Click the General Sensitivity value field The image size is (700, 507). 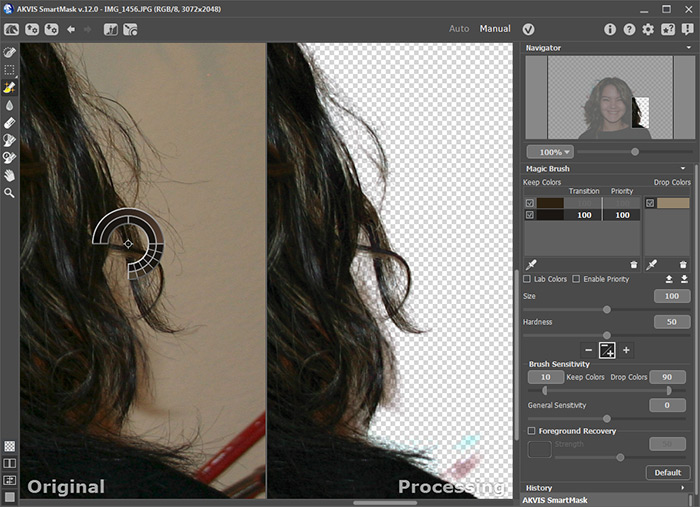(x=667, y=405)
